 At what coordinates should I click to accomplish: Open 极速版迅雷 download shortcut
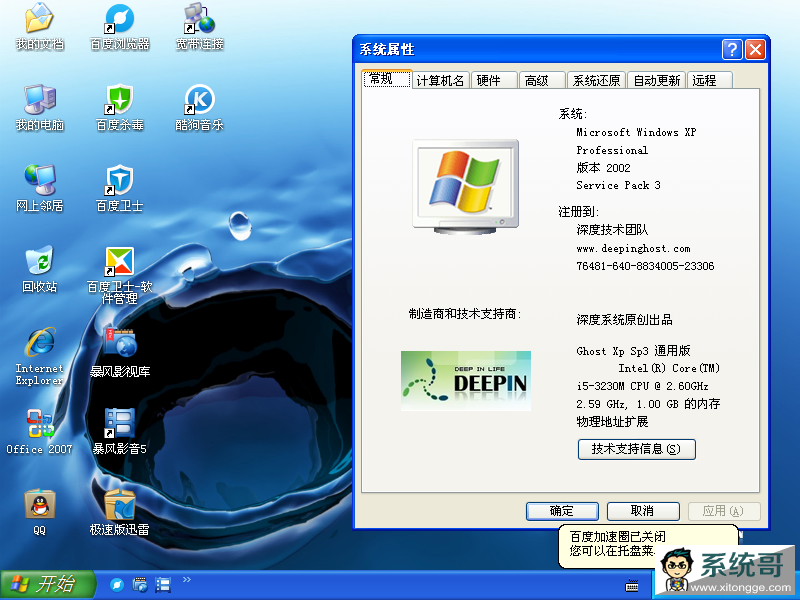point(119,512)
